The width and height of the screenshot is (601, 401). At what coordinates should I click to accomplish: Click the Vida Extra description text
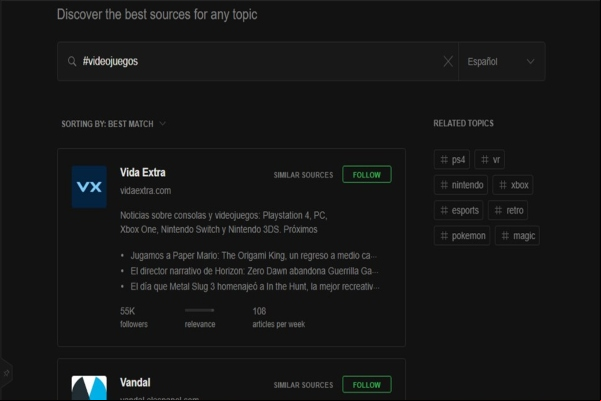point(223,222)
